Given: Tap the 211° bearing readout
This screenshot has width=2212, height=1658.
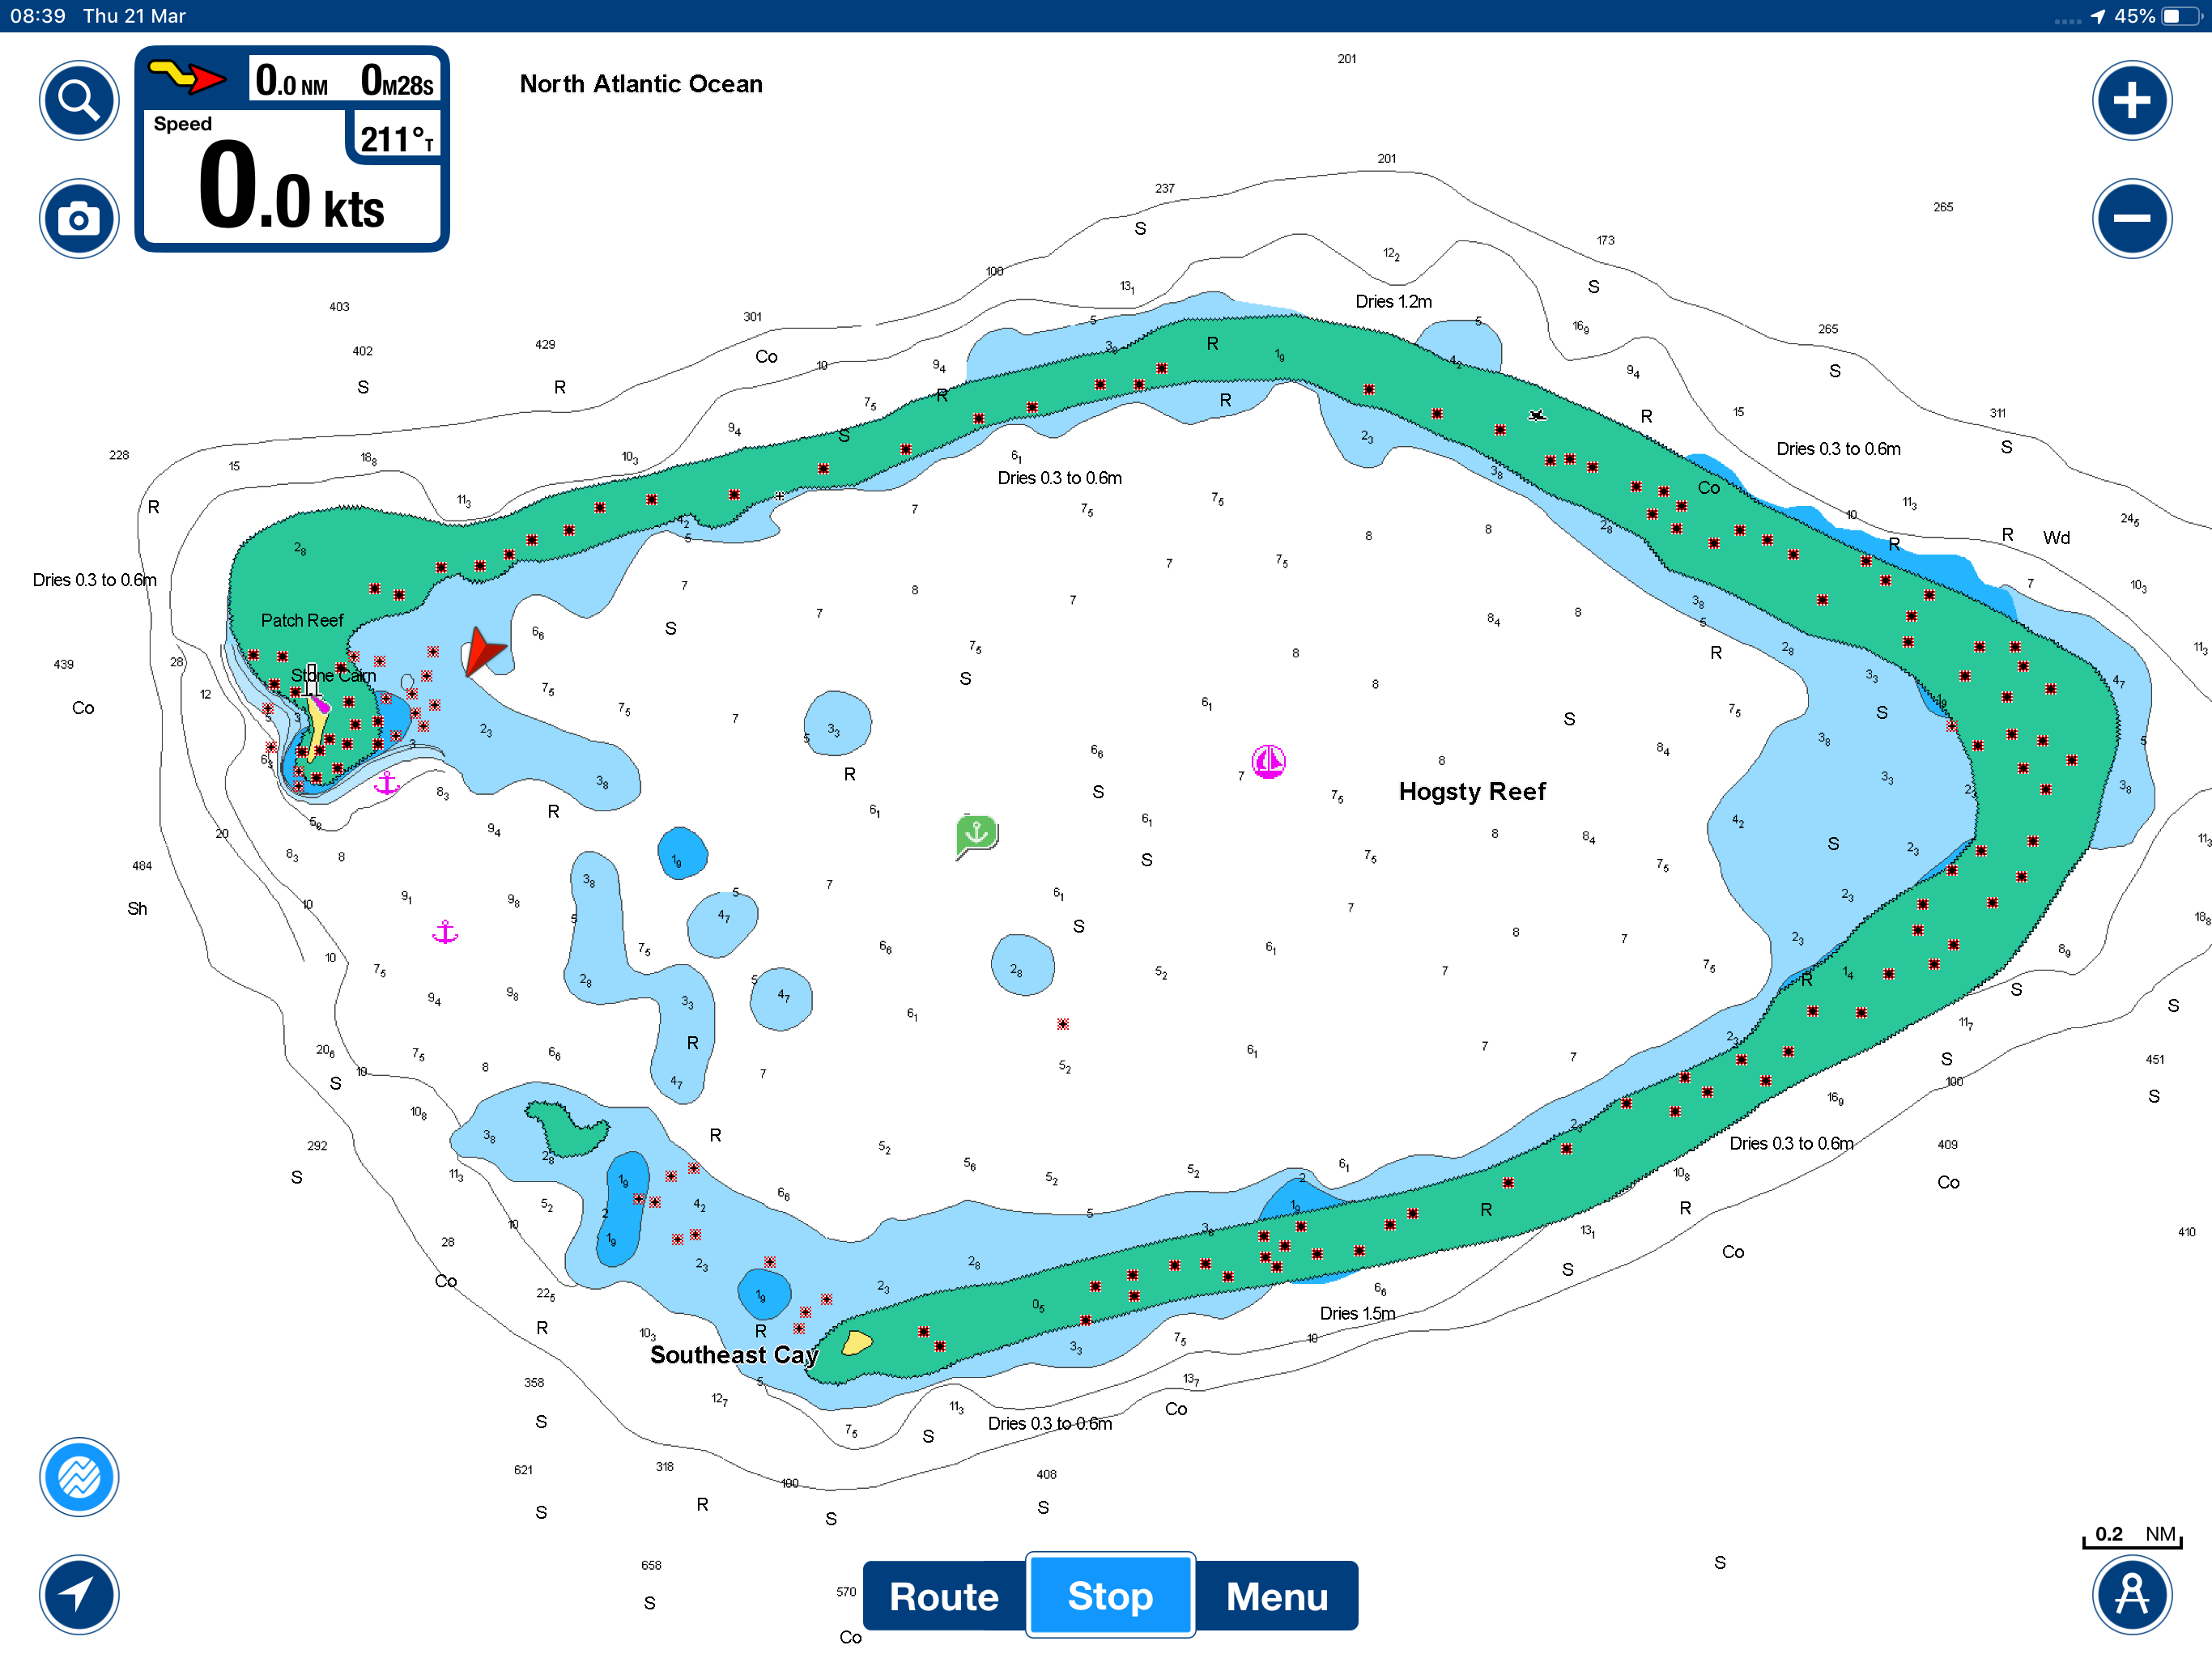Looking at the screenshot, I should click(x=396, y=138).
